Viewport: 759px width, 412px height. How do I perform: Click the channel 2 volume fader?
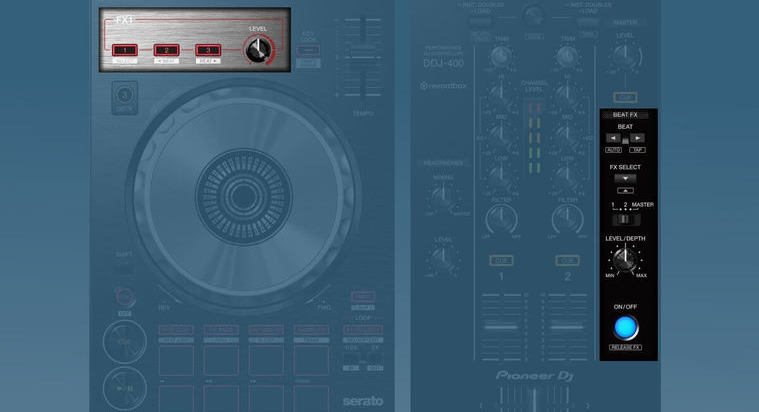(x=567, y=327)
